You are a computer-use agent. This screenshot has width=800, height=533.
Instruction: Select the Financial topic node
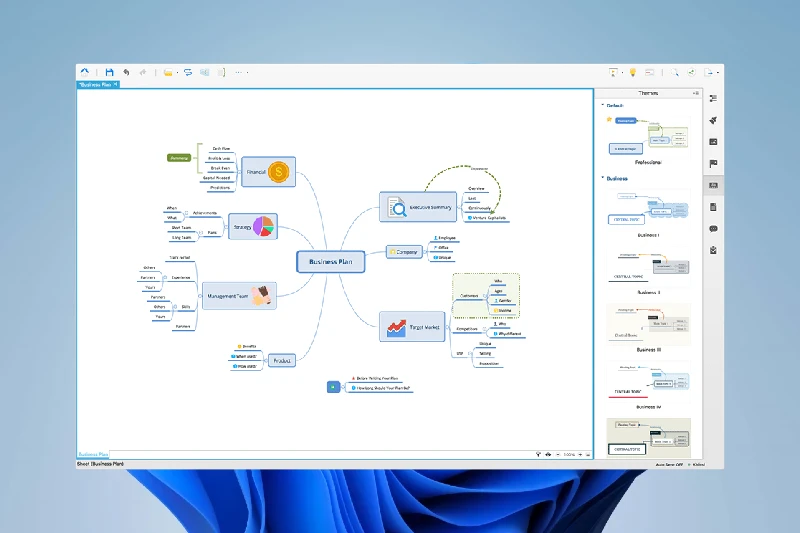tap(268, 172)
